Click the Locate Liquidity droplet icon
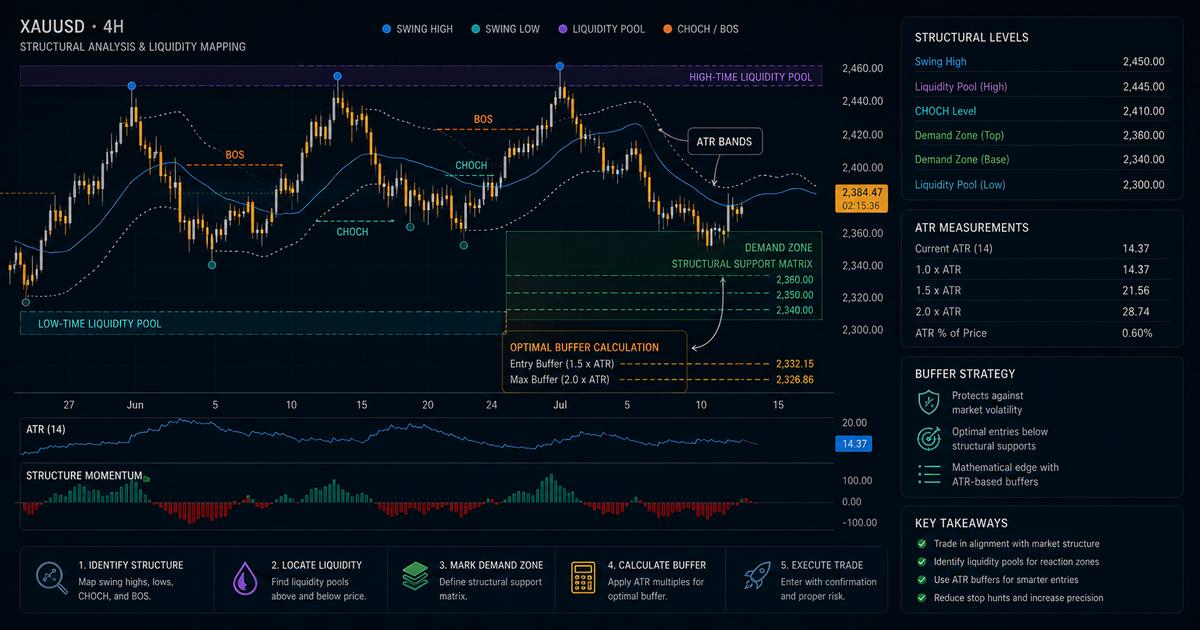Viewport: 1200px width, 630px height. 245,579
